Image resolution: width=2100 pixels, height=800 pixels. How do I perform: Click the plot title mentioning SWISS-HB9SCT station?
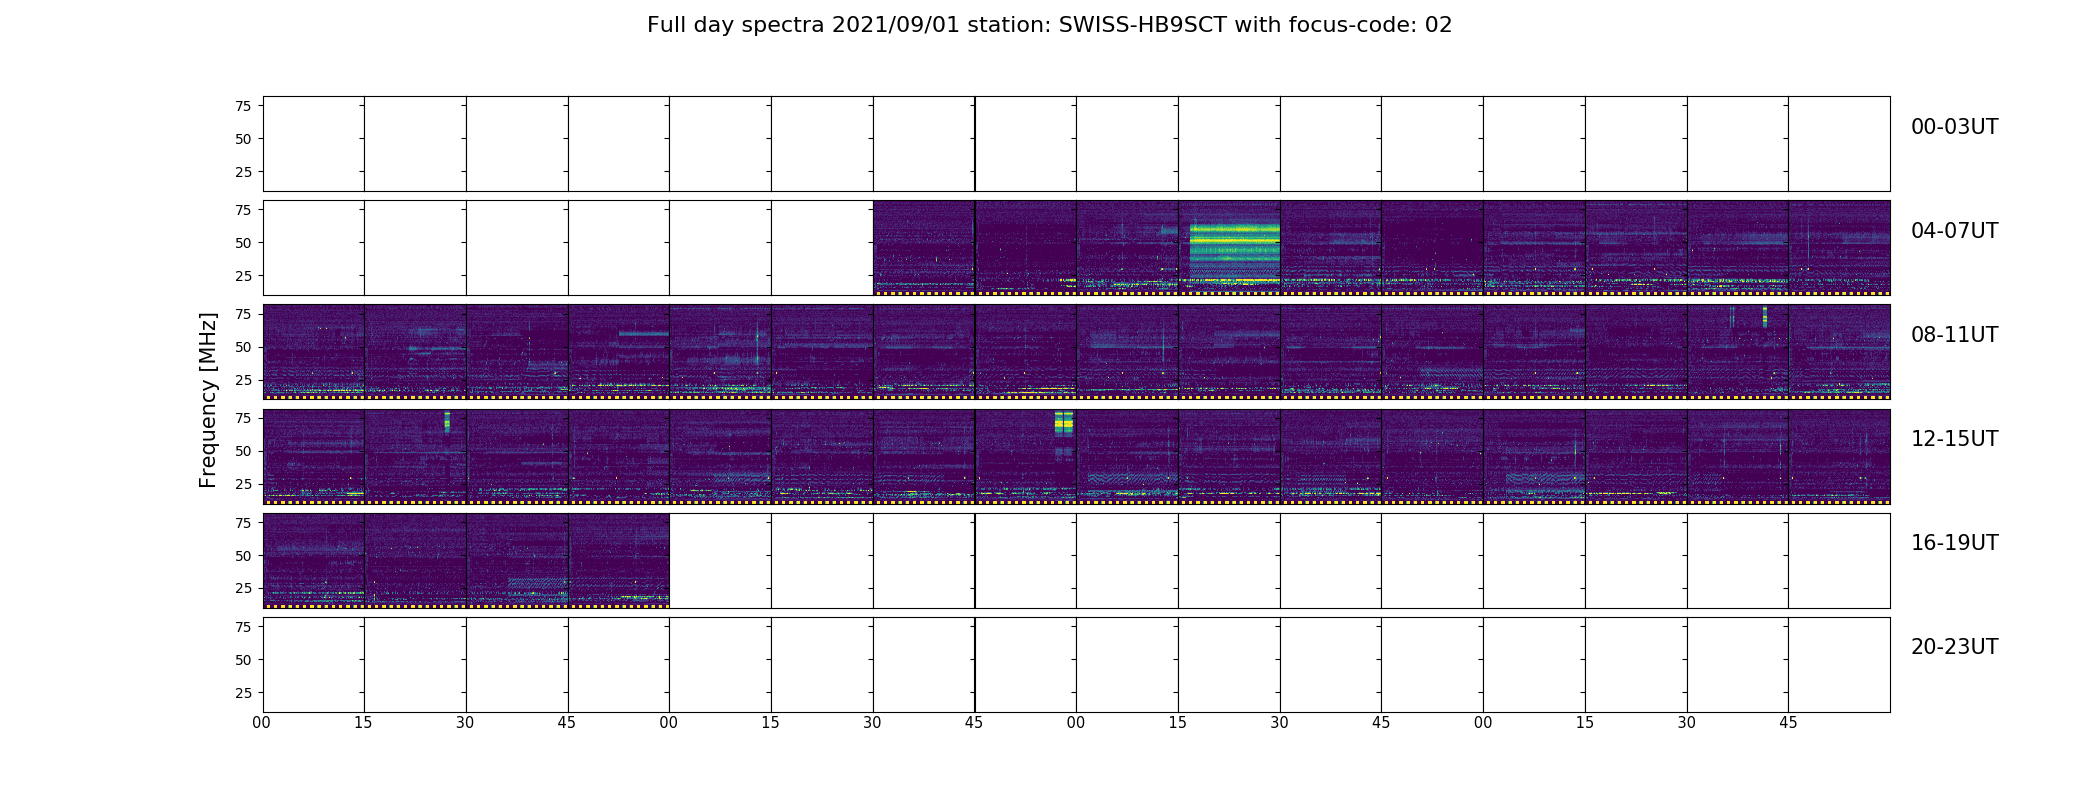tap(1049, 25)
